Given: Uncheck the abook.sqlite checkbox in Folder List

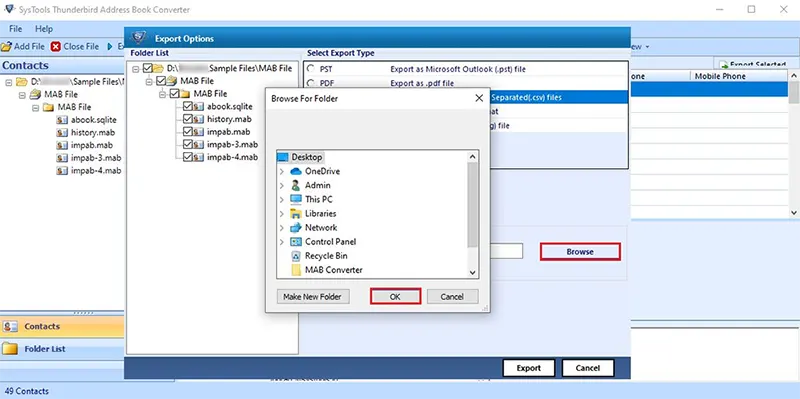Looking at the screenshot, I should click(x=187, y=106).
